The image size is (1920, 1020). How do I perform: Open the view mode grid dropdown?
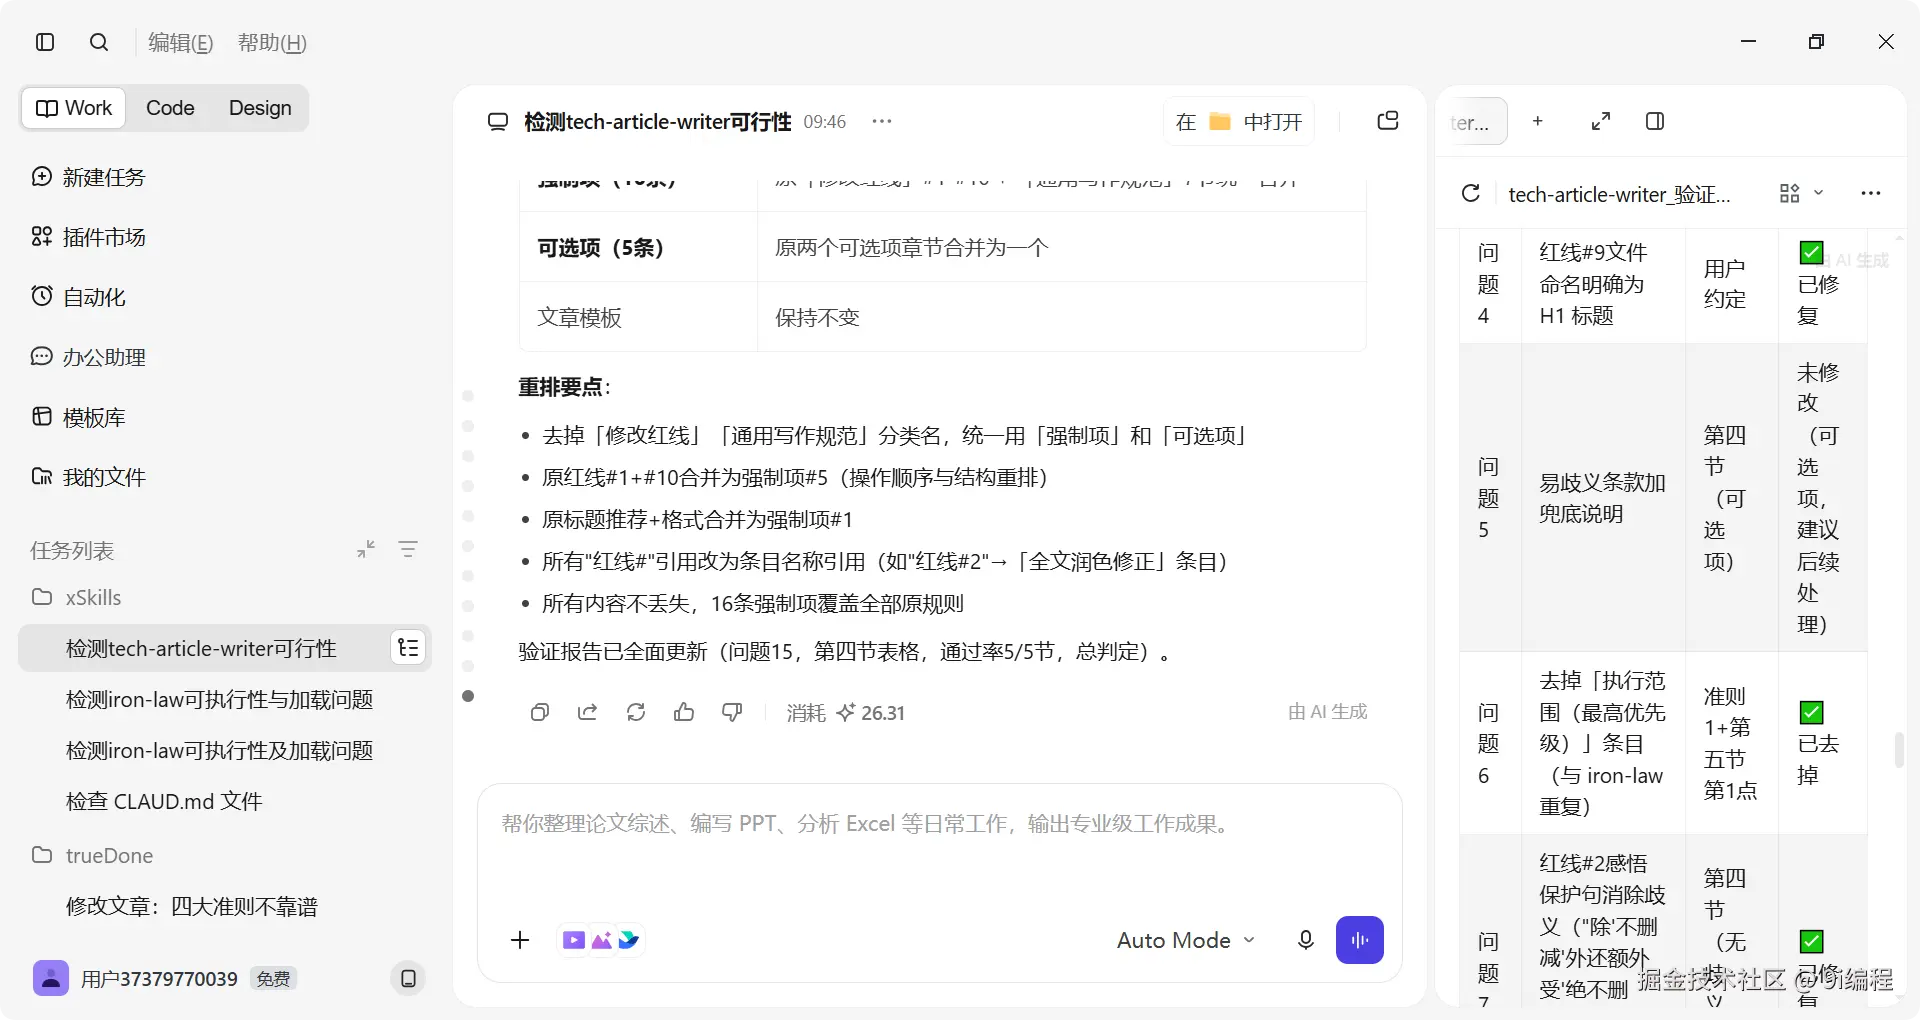click(x=1802, y=193)
